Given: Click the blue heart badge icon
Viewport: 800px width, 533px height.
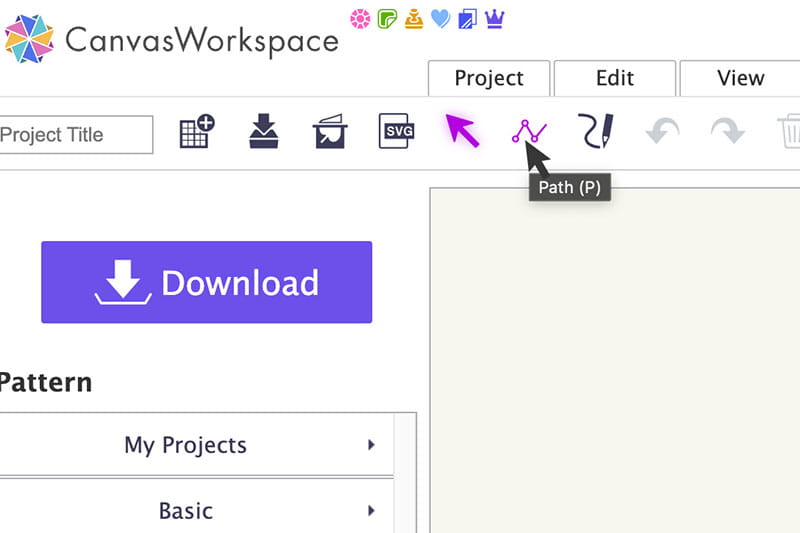Looking at the screenshot, I should click(x=440, y=18).
